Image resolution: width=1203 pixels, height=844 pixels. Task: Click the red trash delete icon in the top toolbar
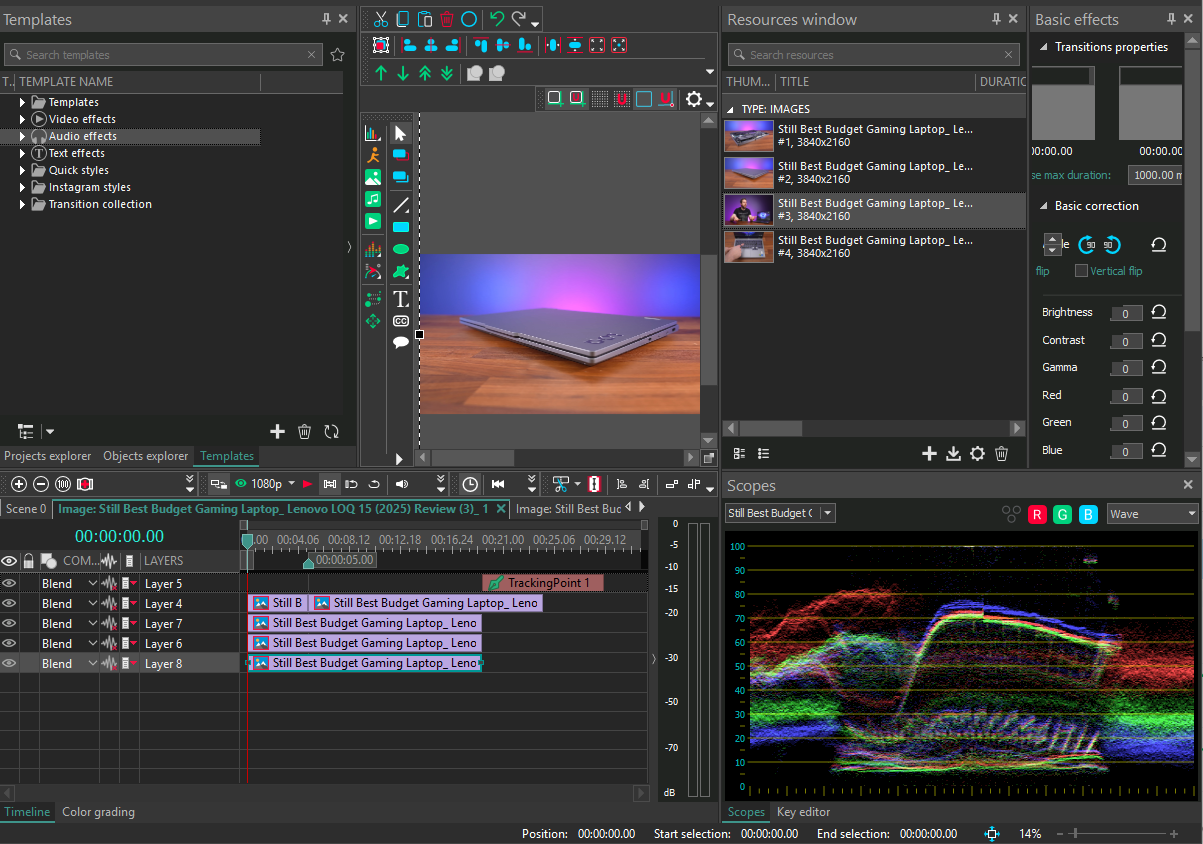[x=447, y=19]
